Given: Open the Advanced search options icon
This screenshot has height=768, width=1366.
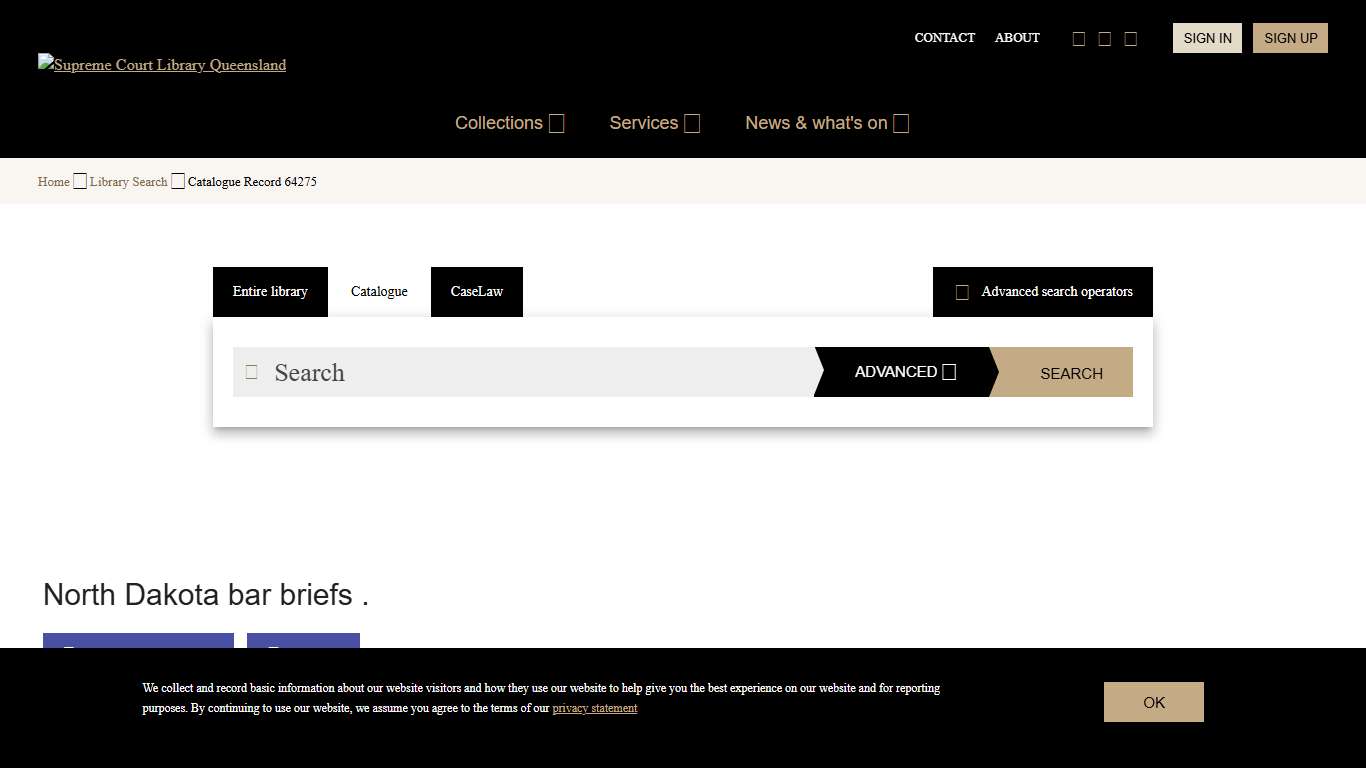Looking at the screenshot, I should (x=948, y=371).
